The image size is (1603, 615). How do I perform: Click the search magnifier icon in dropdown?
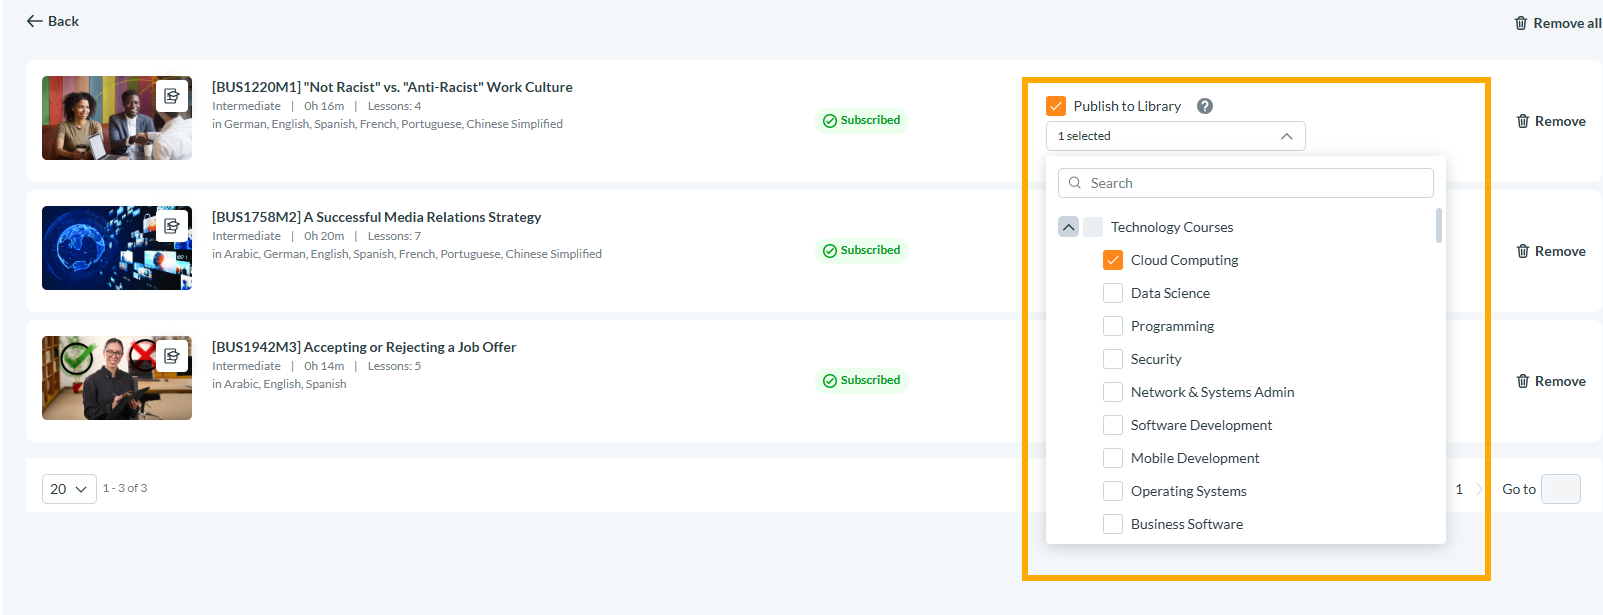(1075, 183)
